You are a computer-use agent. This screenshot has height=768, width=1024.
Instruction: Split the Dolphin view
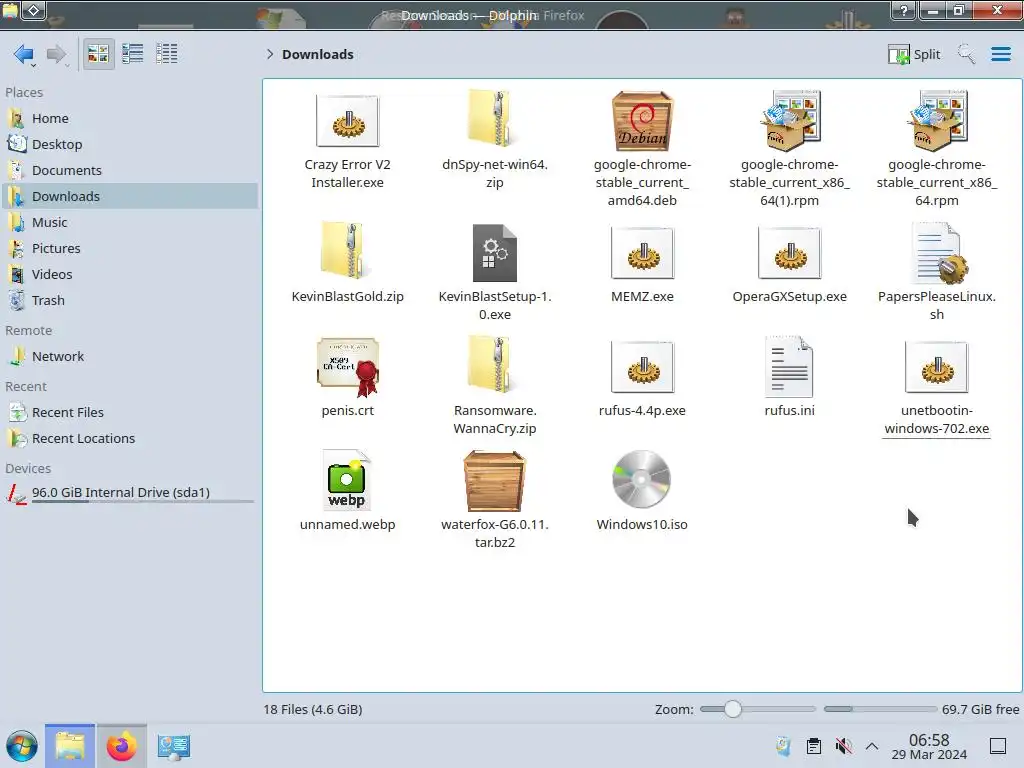coord(914,54)
